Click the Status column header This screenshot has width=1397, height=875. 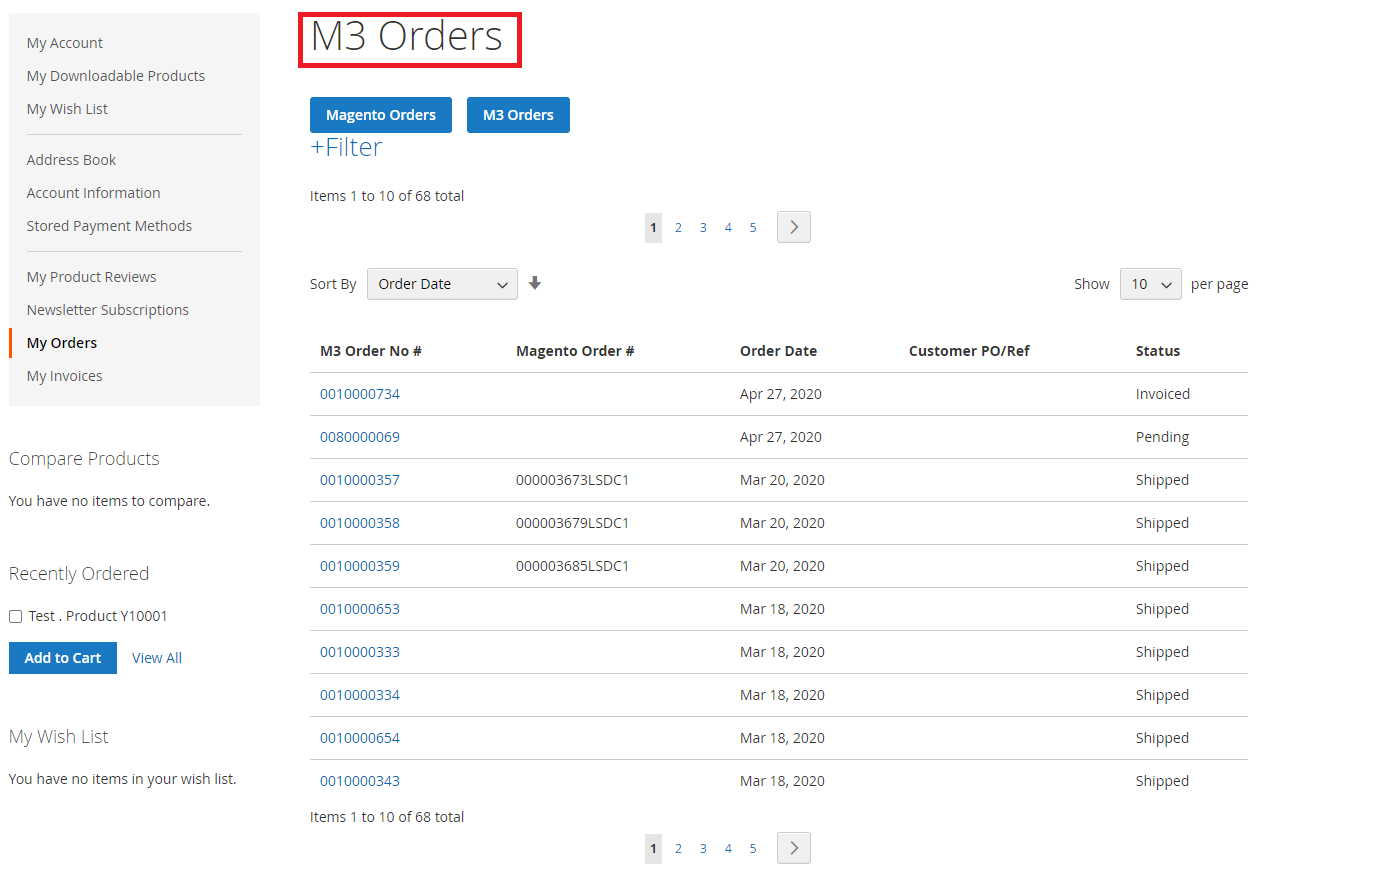click(x=1158, y=351)
